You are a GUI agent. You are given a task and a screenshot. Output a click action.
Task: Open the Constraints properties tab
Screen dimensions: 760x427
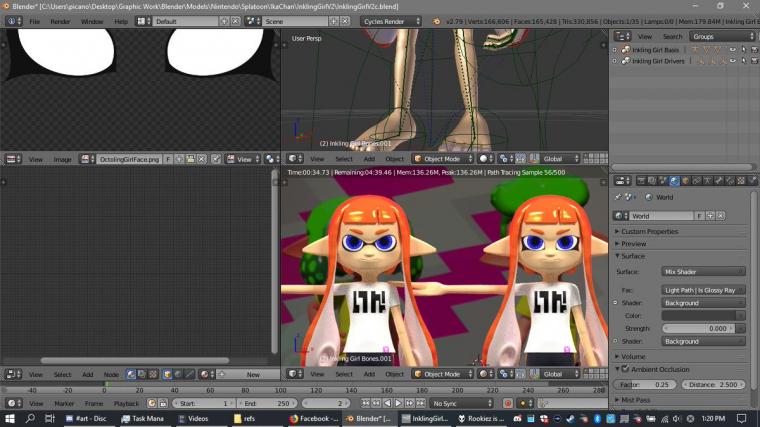tap(697, 181)
